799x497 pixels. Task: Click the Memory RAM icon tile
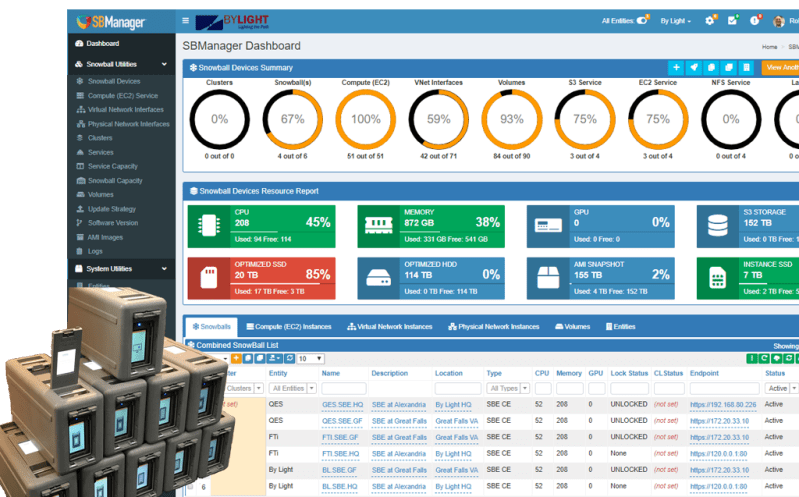pyautogui.click(x=378, y=226)
